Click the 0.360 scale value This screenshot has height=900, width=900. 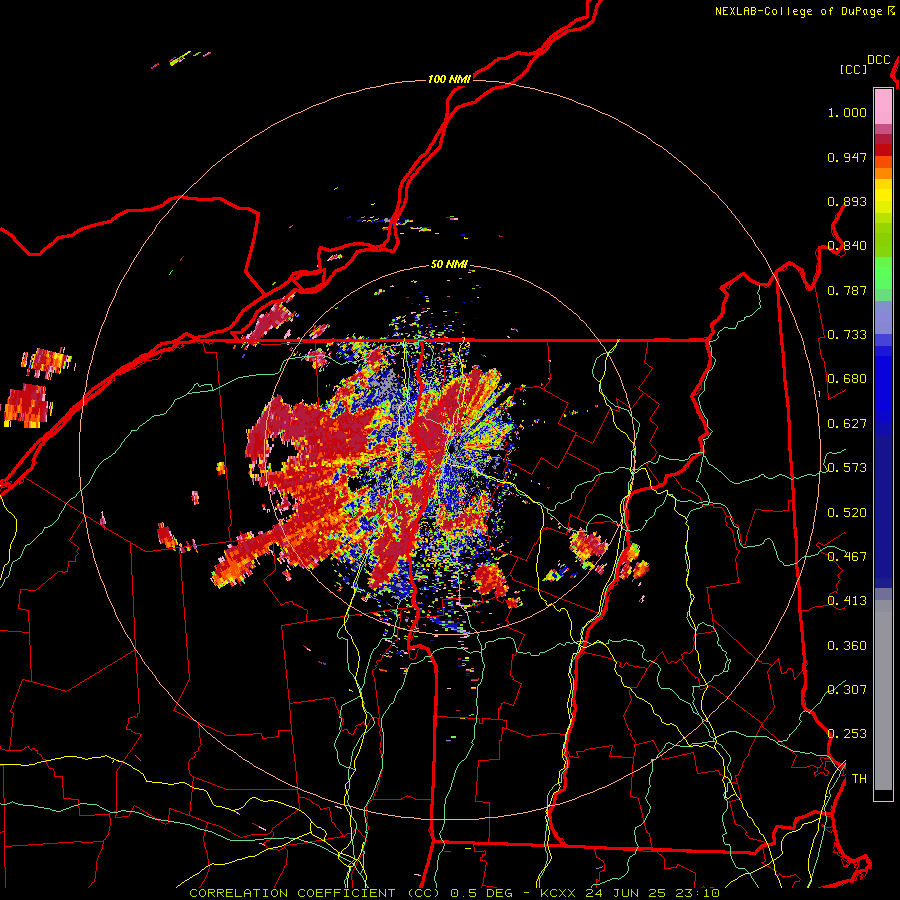tap(847, 646)
